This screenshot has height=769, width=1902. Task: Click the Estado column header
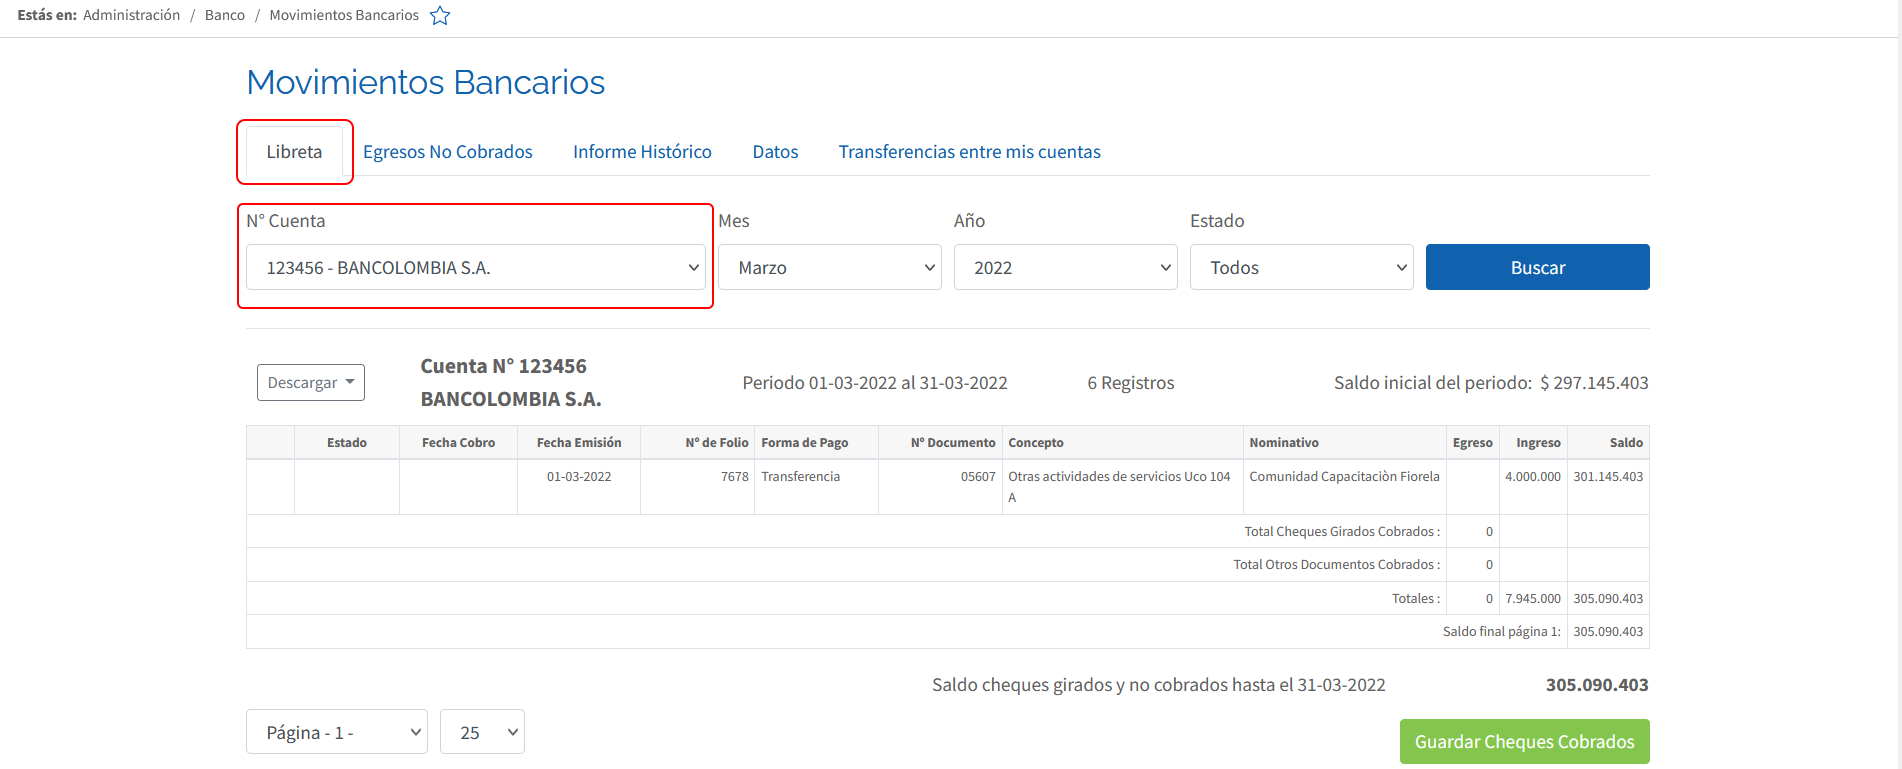[347, 443]
